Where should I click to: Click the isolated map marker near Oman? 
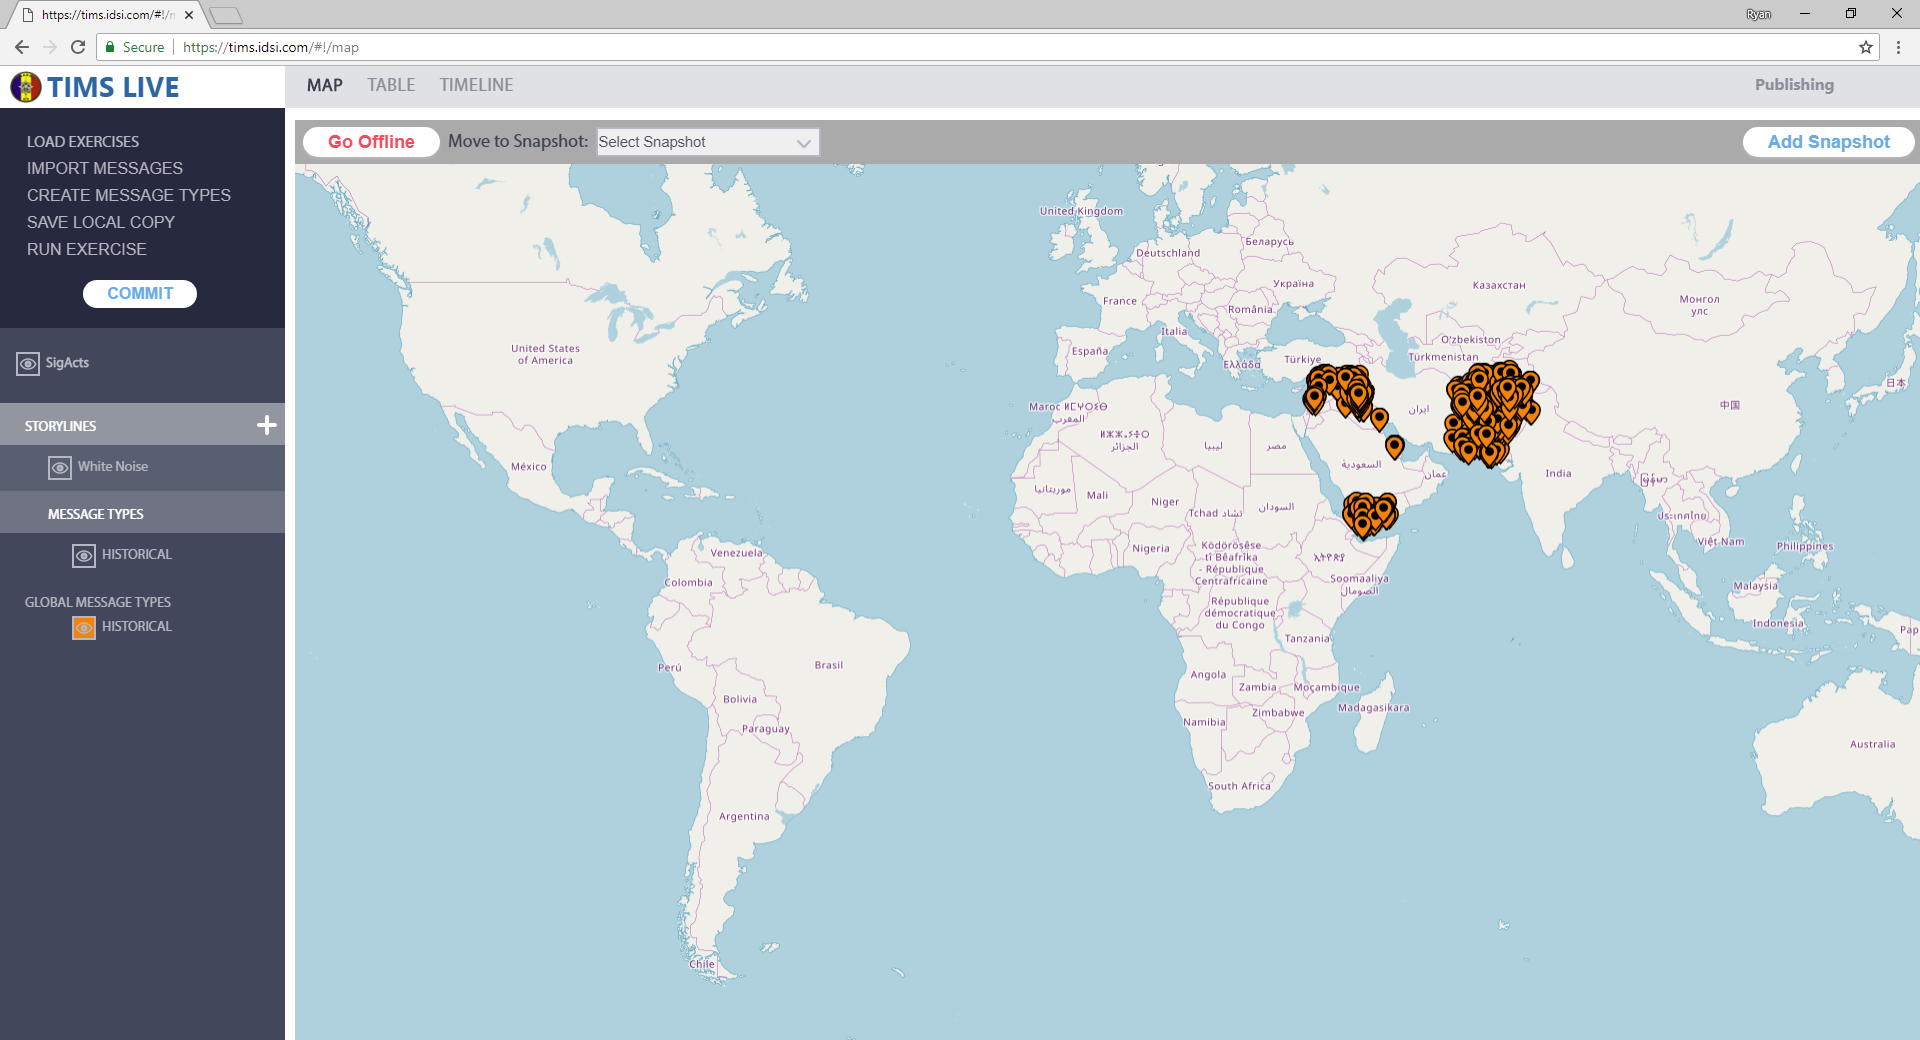click(x=1394, y=446)
